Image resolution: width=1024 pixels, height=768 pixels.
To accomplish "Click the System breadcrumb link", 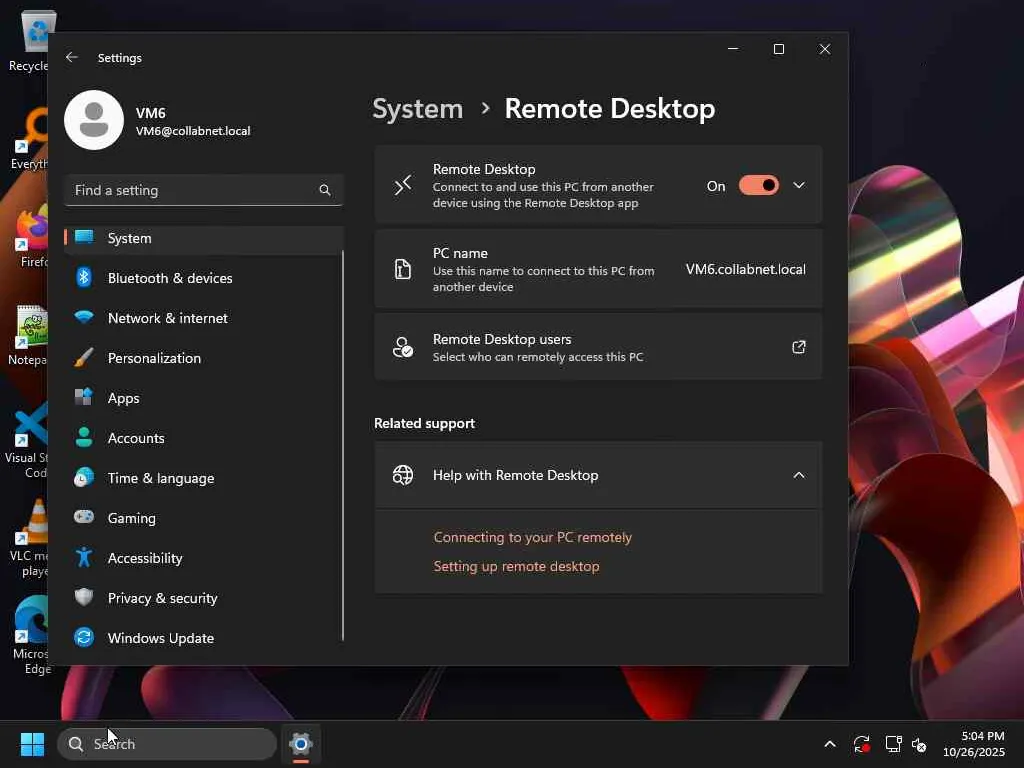I will pos(417,109).
